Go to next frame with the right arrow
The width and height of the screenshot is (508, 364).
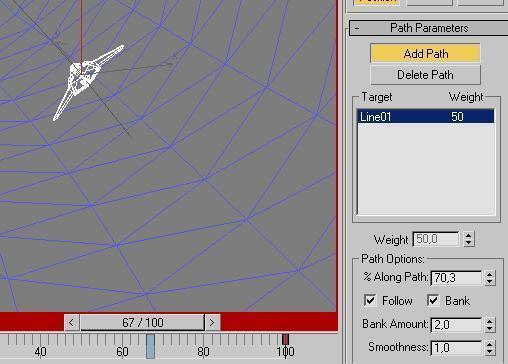(212, 322)
